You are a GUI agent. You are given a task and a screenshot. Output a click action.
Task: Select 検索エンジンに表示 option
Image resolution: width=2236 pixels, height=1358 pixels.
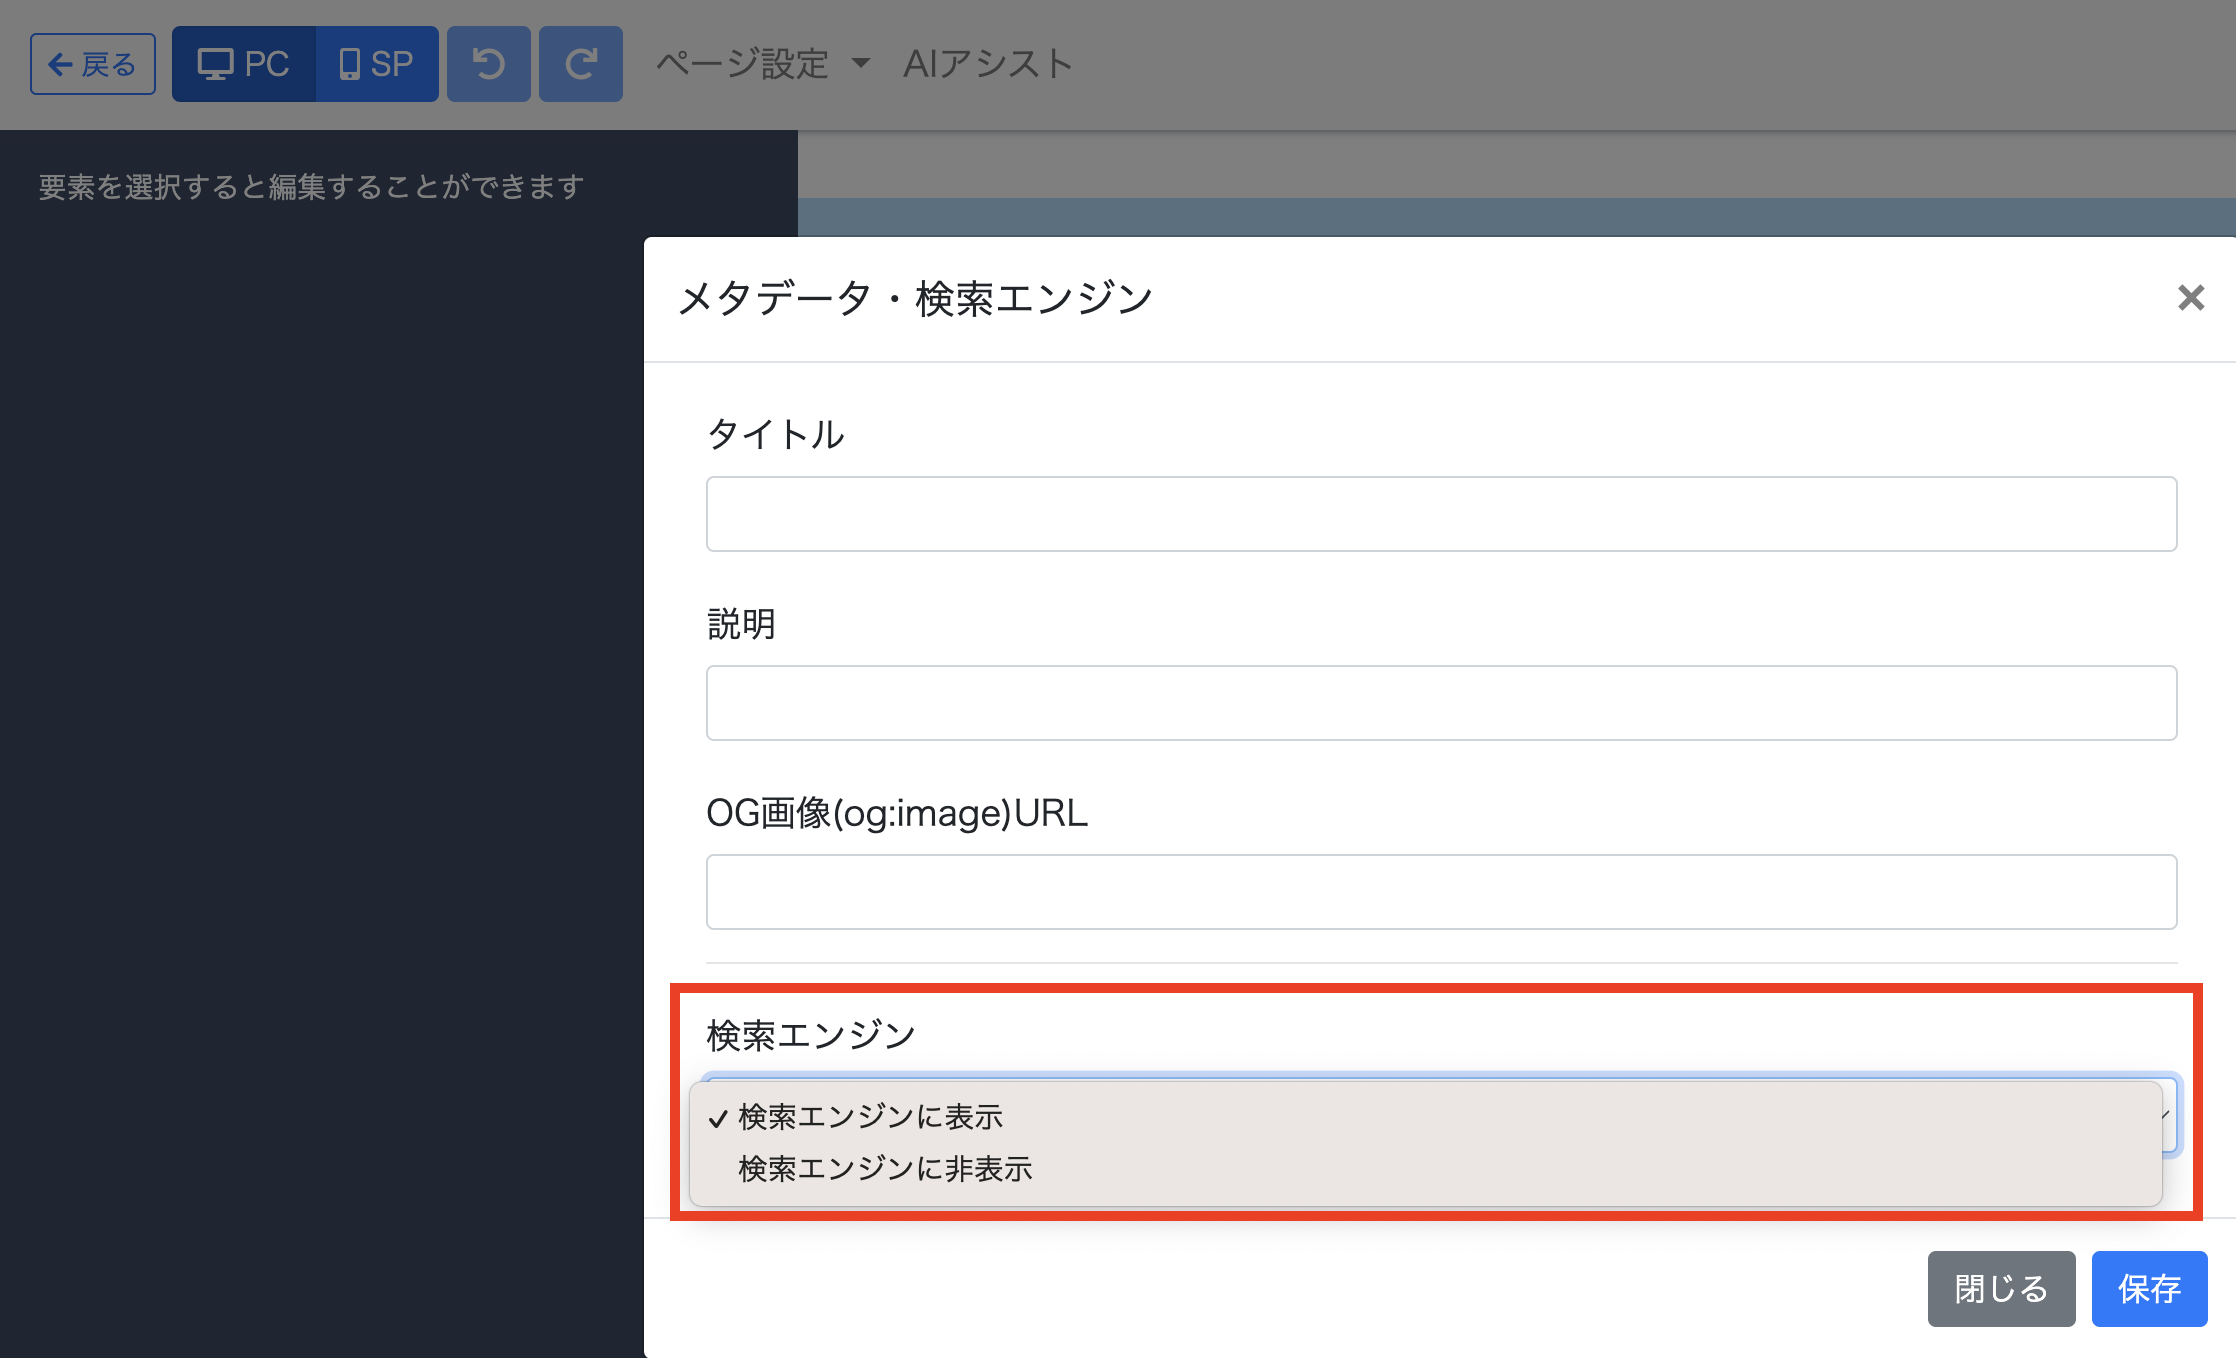pos(870,1117)
